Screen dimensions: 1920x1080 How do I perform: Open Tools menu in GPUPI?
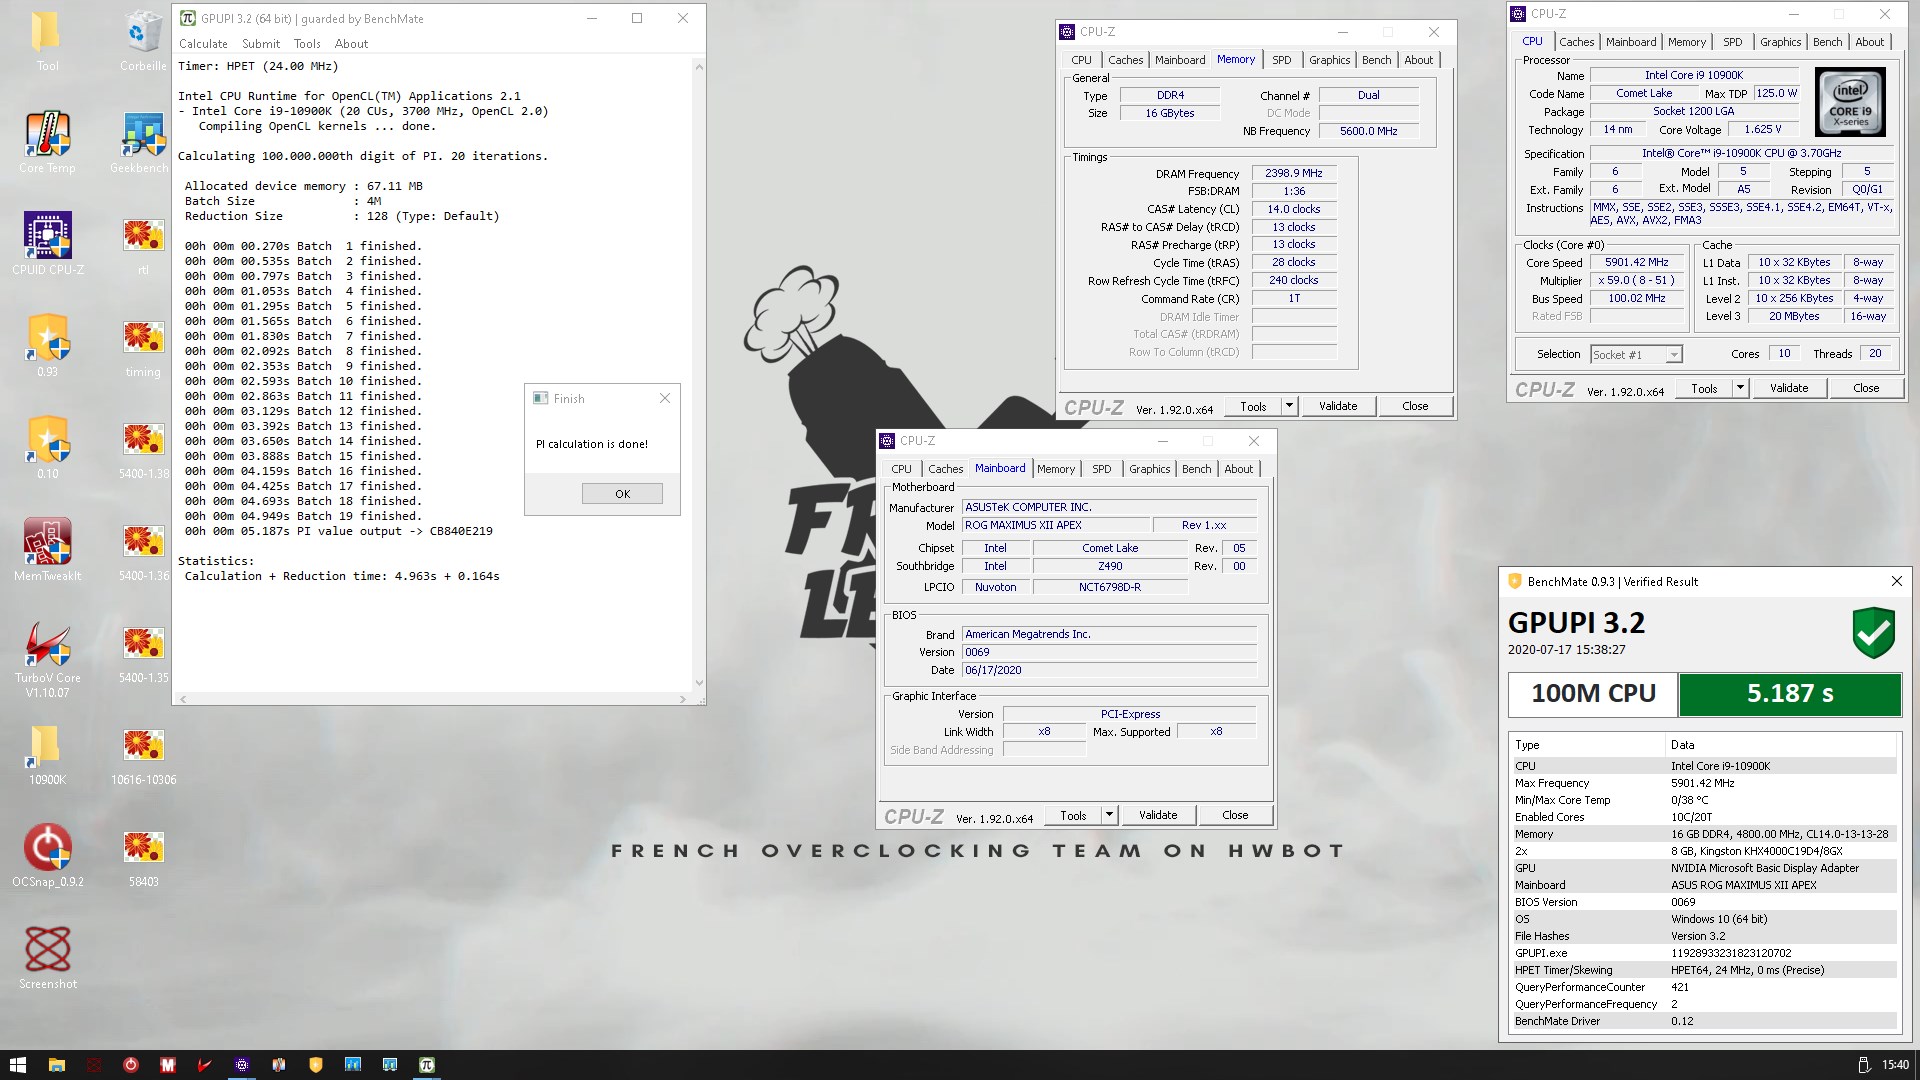307,44
